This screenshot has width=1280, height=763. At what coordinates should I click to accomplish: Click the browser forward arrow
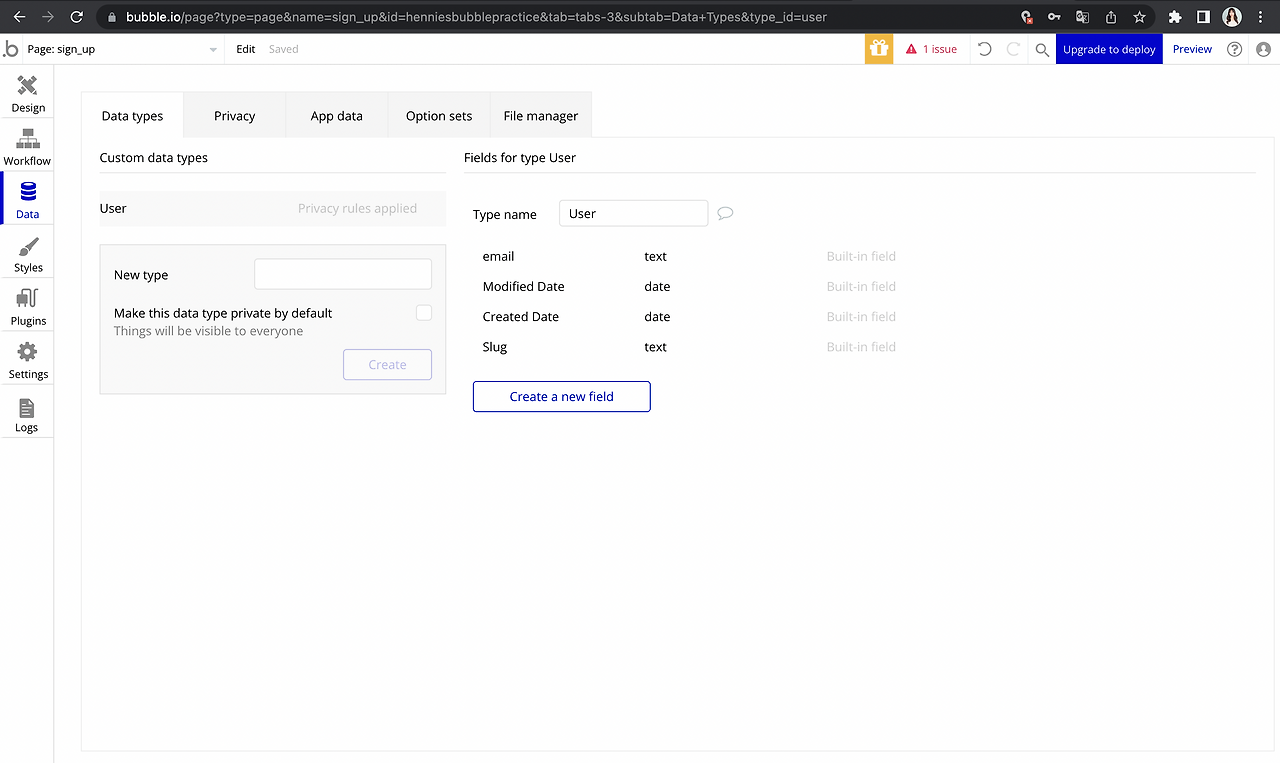click(x=48, y=17)
